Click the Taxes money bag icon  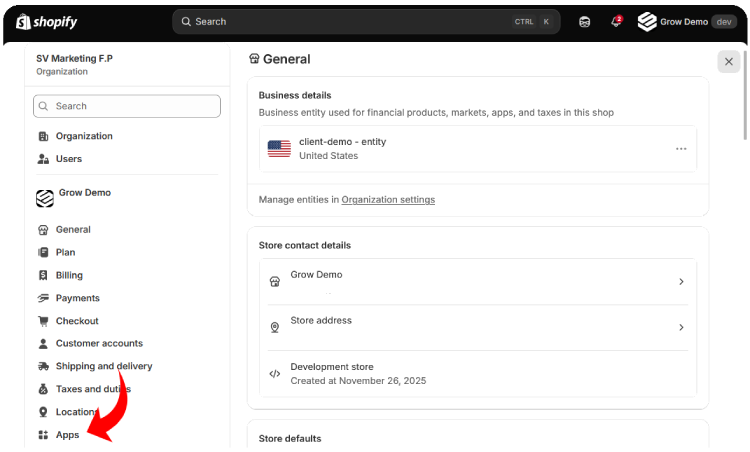coord(43,389)
